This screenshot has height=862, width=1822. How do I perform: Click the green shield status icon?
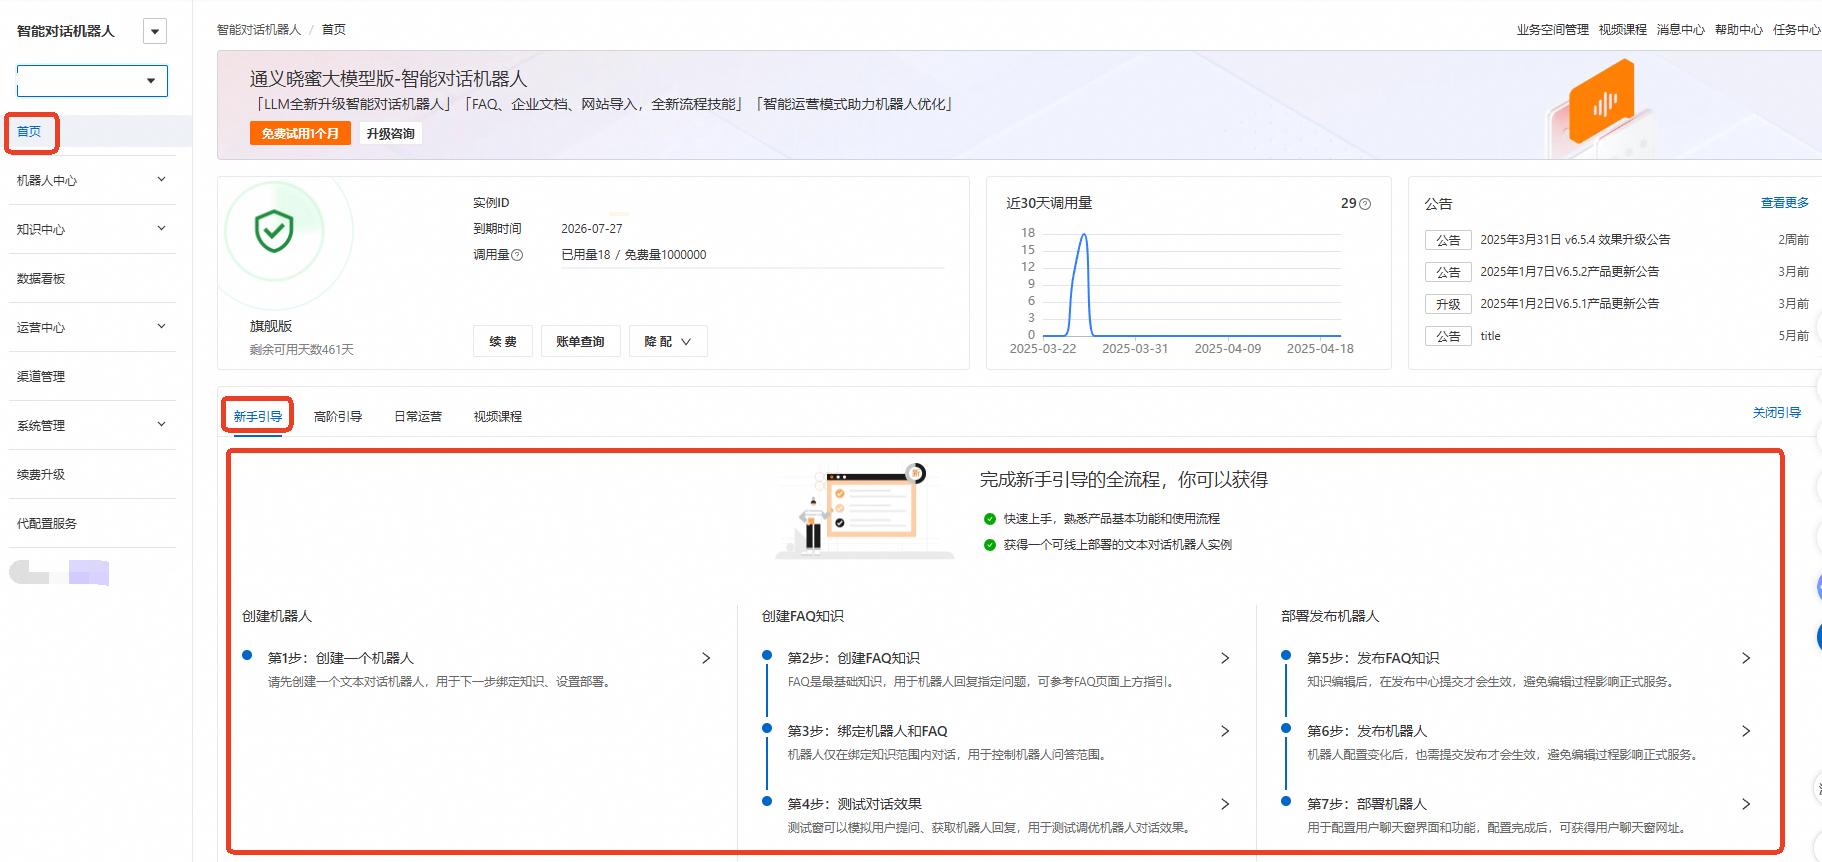tap(274, 231)
